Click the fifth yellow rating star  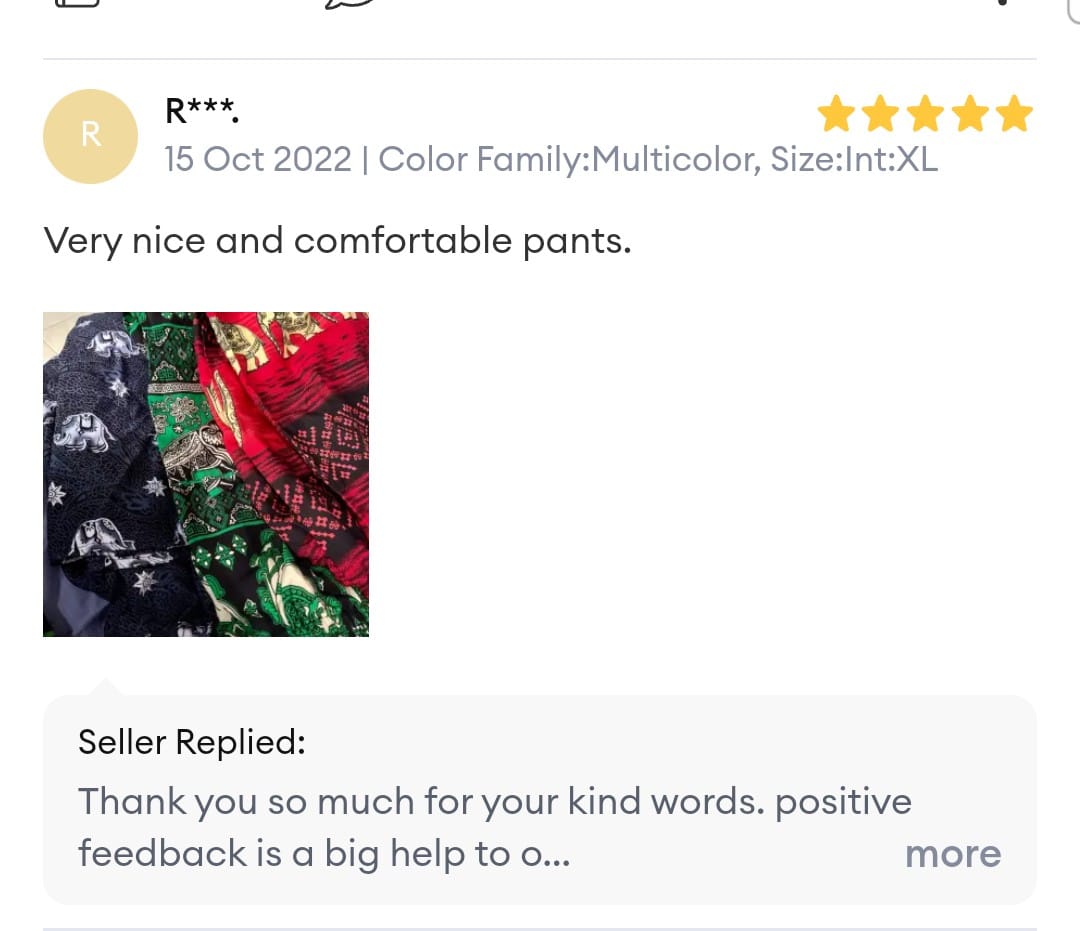click(x=1014, y=115)
